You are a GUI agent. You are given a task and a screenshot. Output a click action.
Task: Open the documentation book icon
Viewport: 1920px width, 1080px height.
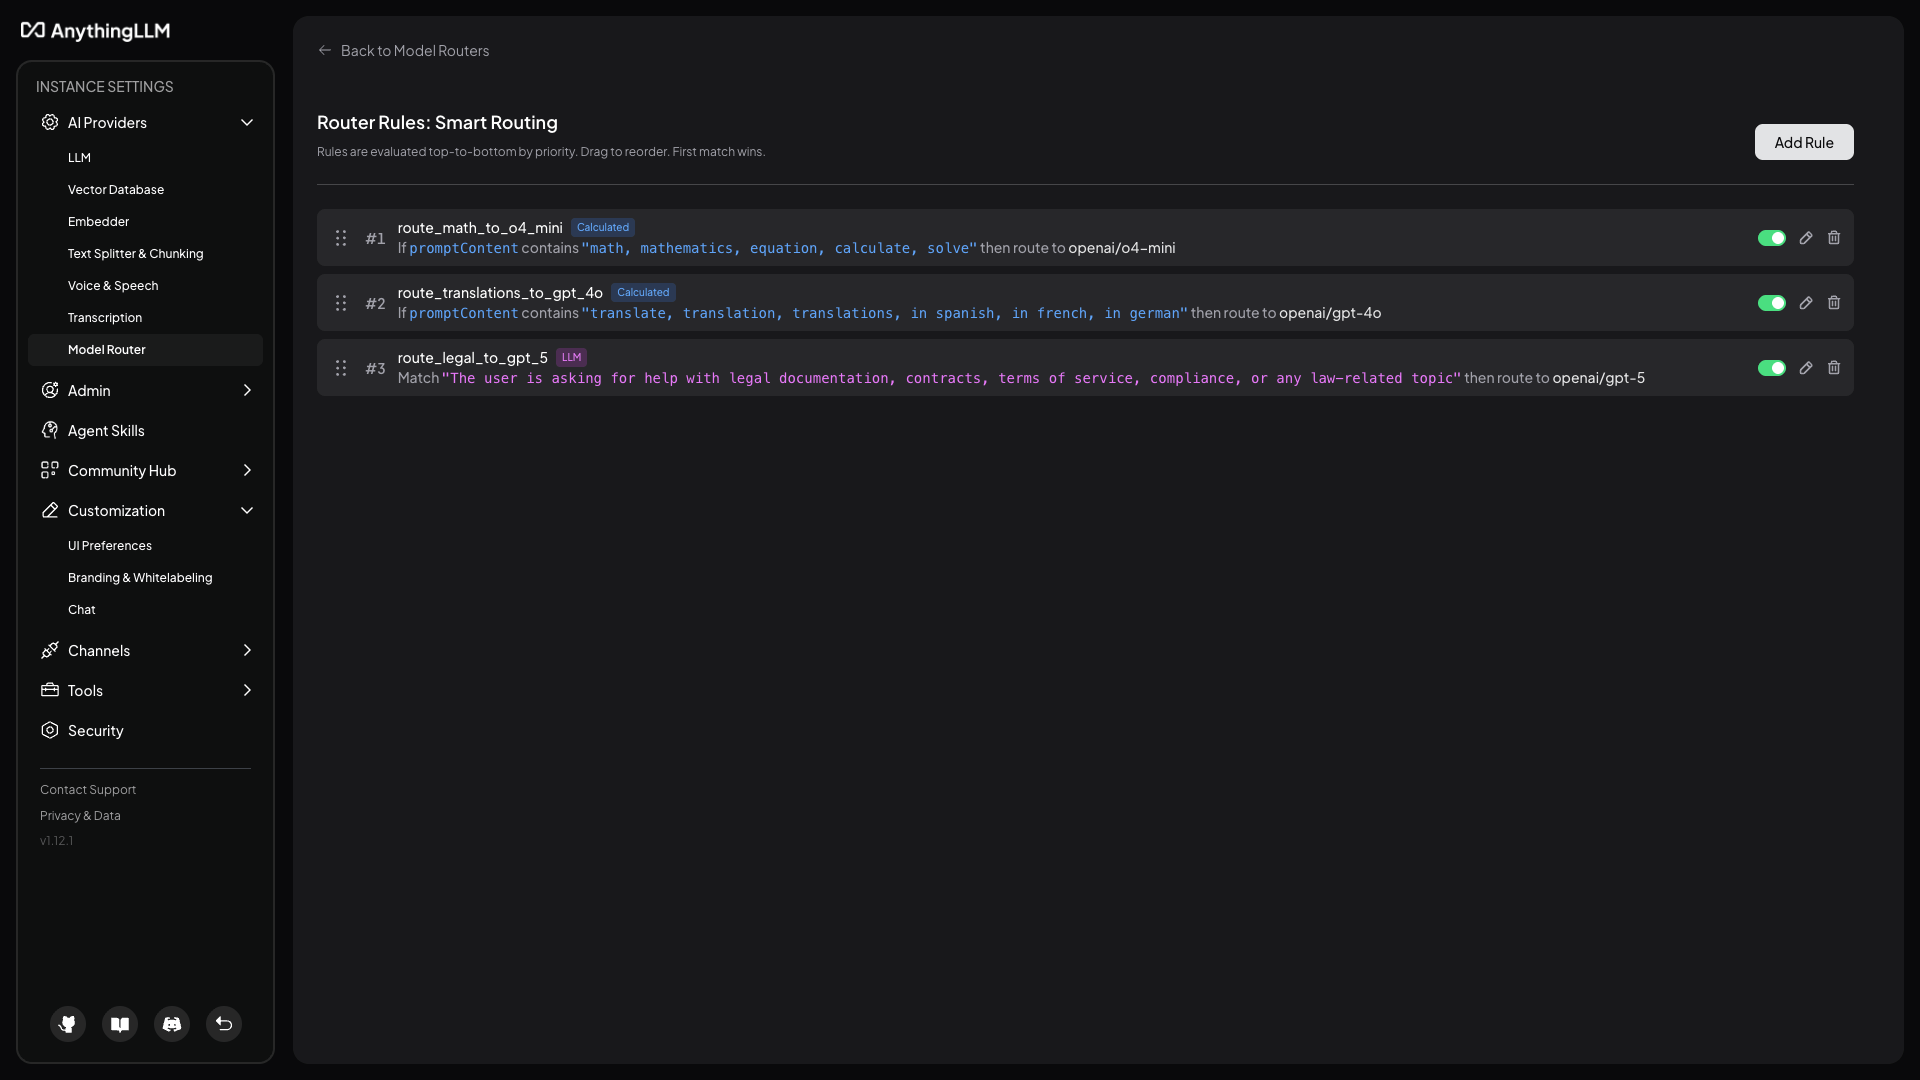[x=120, y=1024]
